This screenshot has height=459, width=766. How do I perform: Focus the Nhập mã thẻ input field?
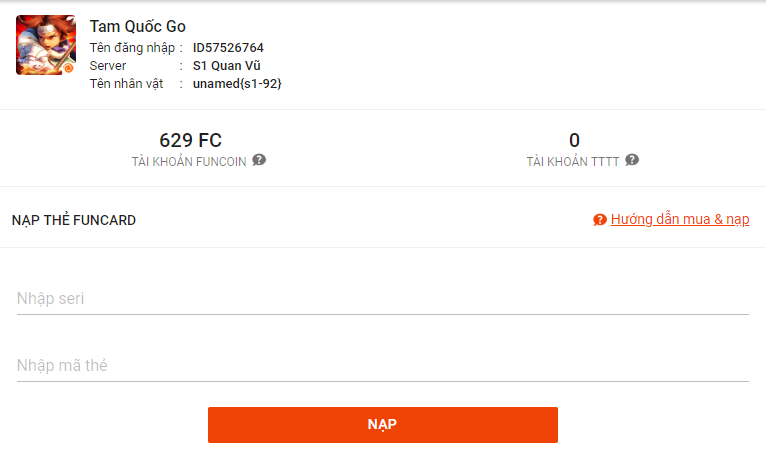(383, 365)
